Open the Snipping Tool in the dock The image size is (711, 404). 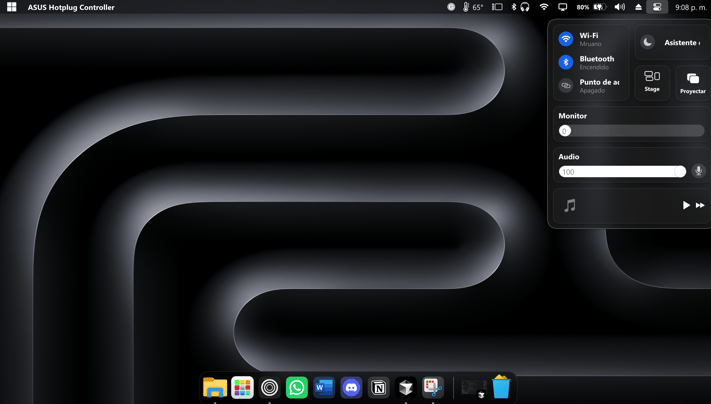(x=433, y=388)
